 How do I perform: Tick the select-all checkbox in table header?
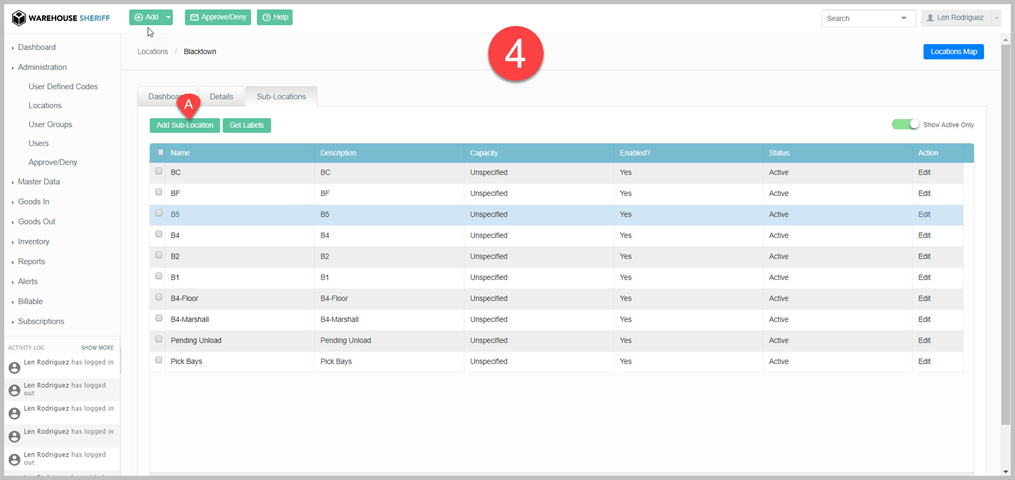pos(160,153)
